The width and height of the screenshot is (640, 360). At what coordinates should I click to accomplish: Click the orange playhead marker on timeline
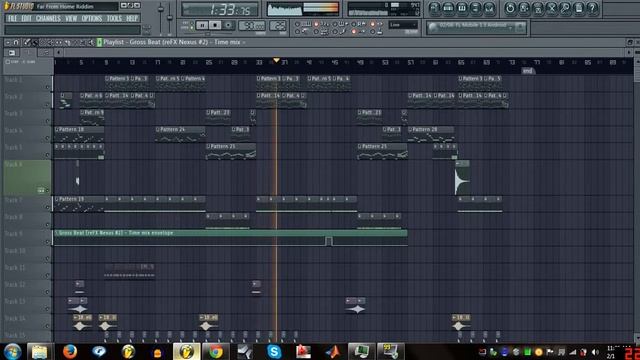276,60
